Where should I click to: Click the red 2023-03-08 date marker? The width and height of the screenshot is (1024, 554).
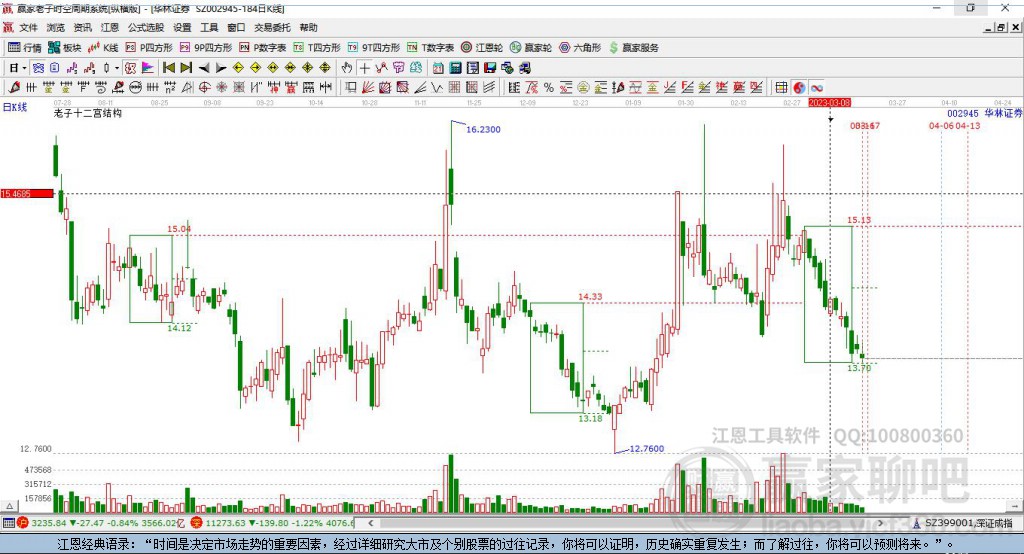(x=829, y=103)
